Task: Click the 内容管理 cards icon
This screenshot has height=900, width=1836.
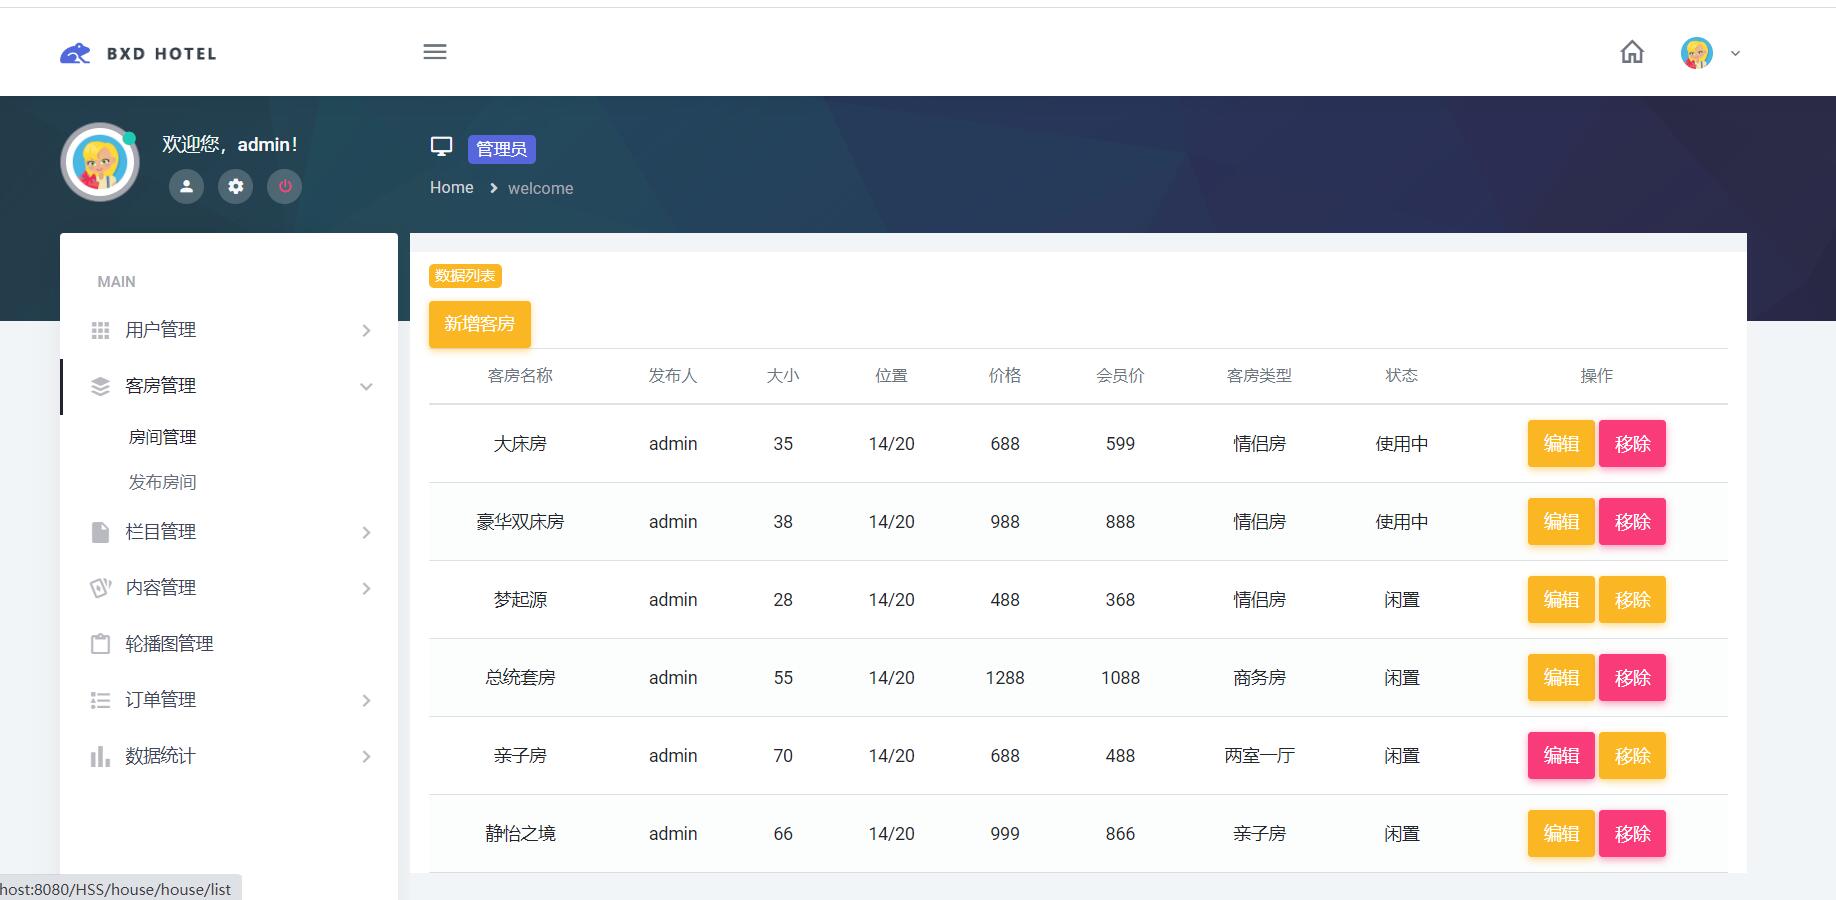Action: (x=100, y=588)
